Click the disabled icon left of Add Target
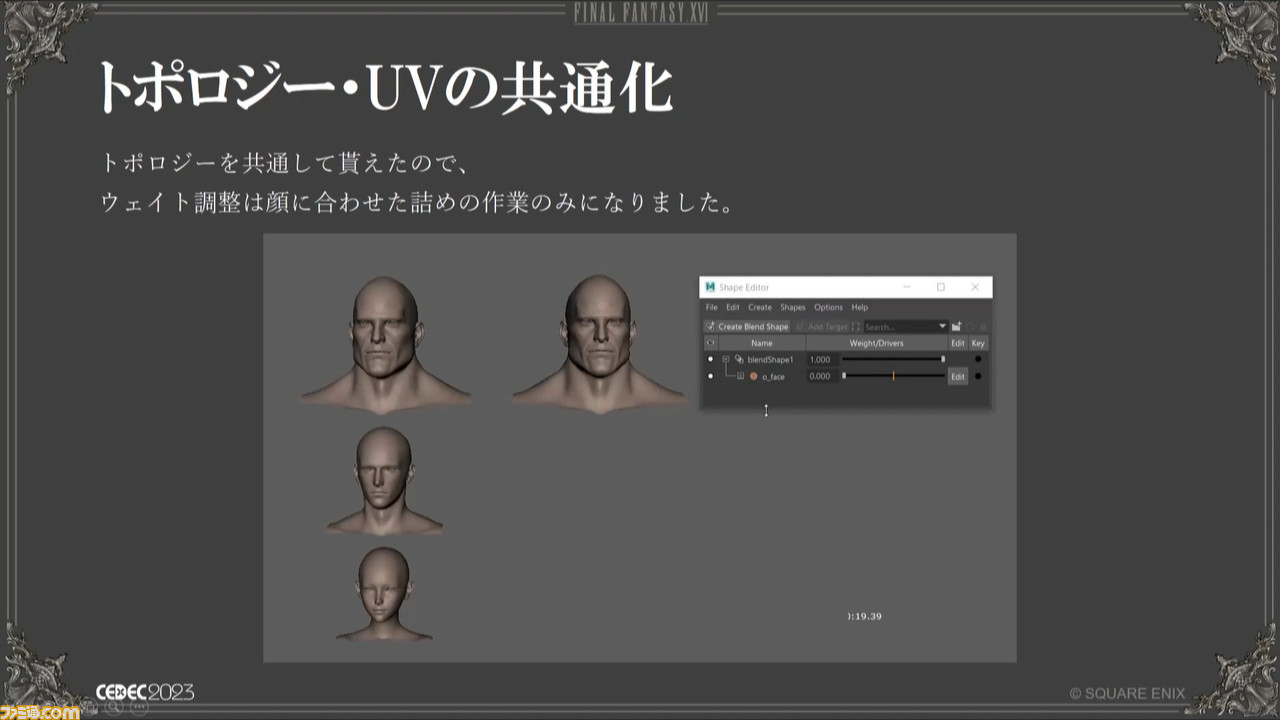Viewport: 1280px width, 720px height. 800,326
